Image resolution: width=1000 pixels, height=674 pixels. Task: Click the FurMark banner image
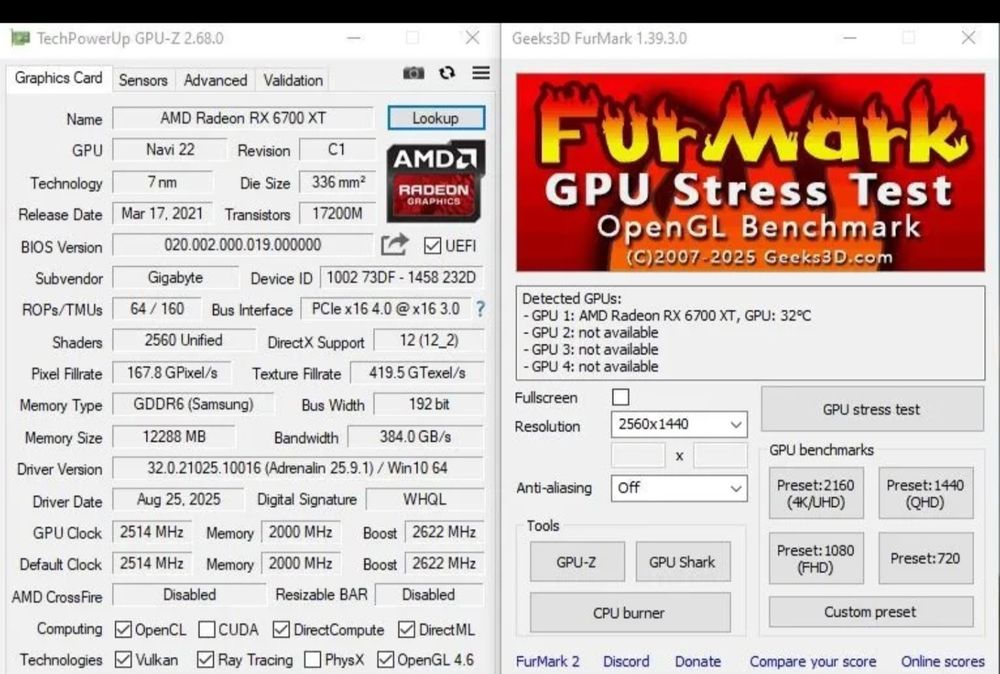coord(751,172)
